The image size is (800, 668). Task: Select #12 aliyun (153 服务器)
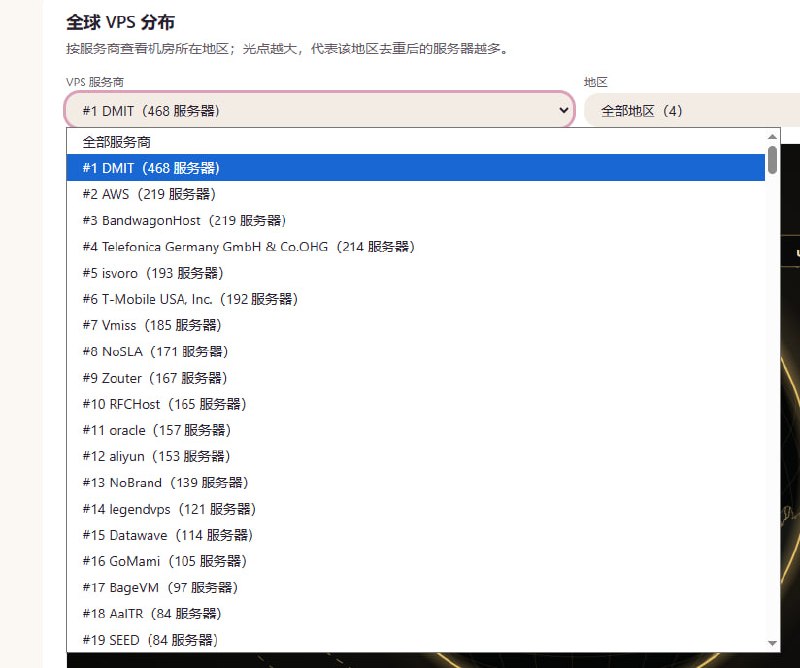tap(415, 456)
